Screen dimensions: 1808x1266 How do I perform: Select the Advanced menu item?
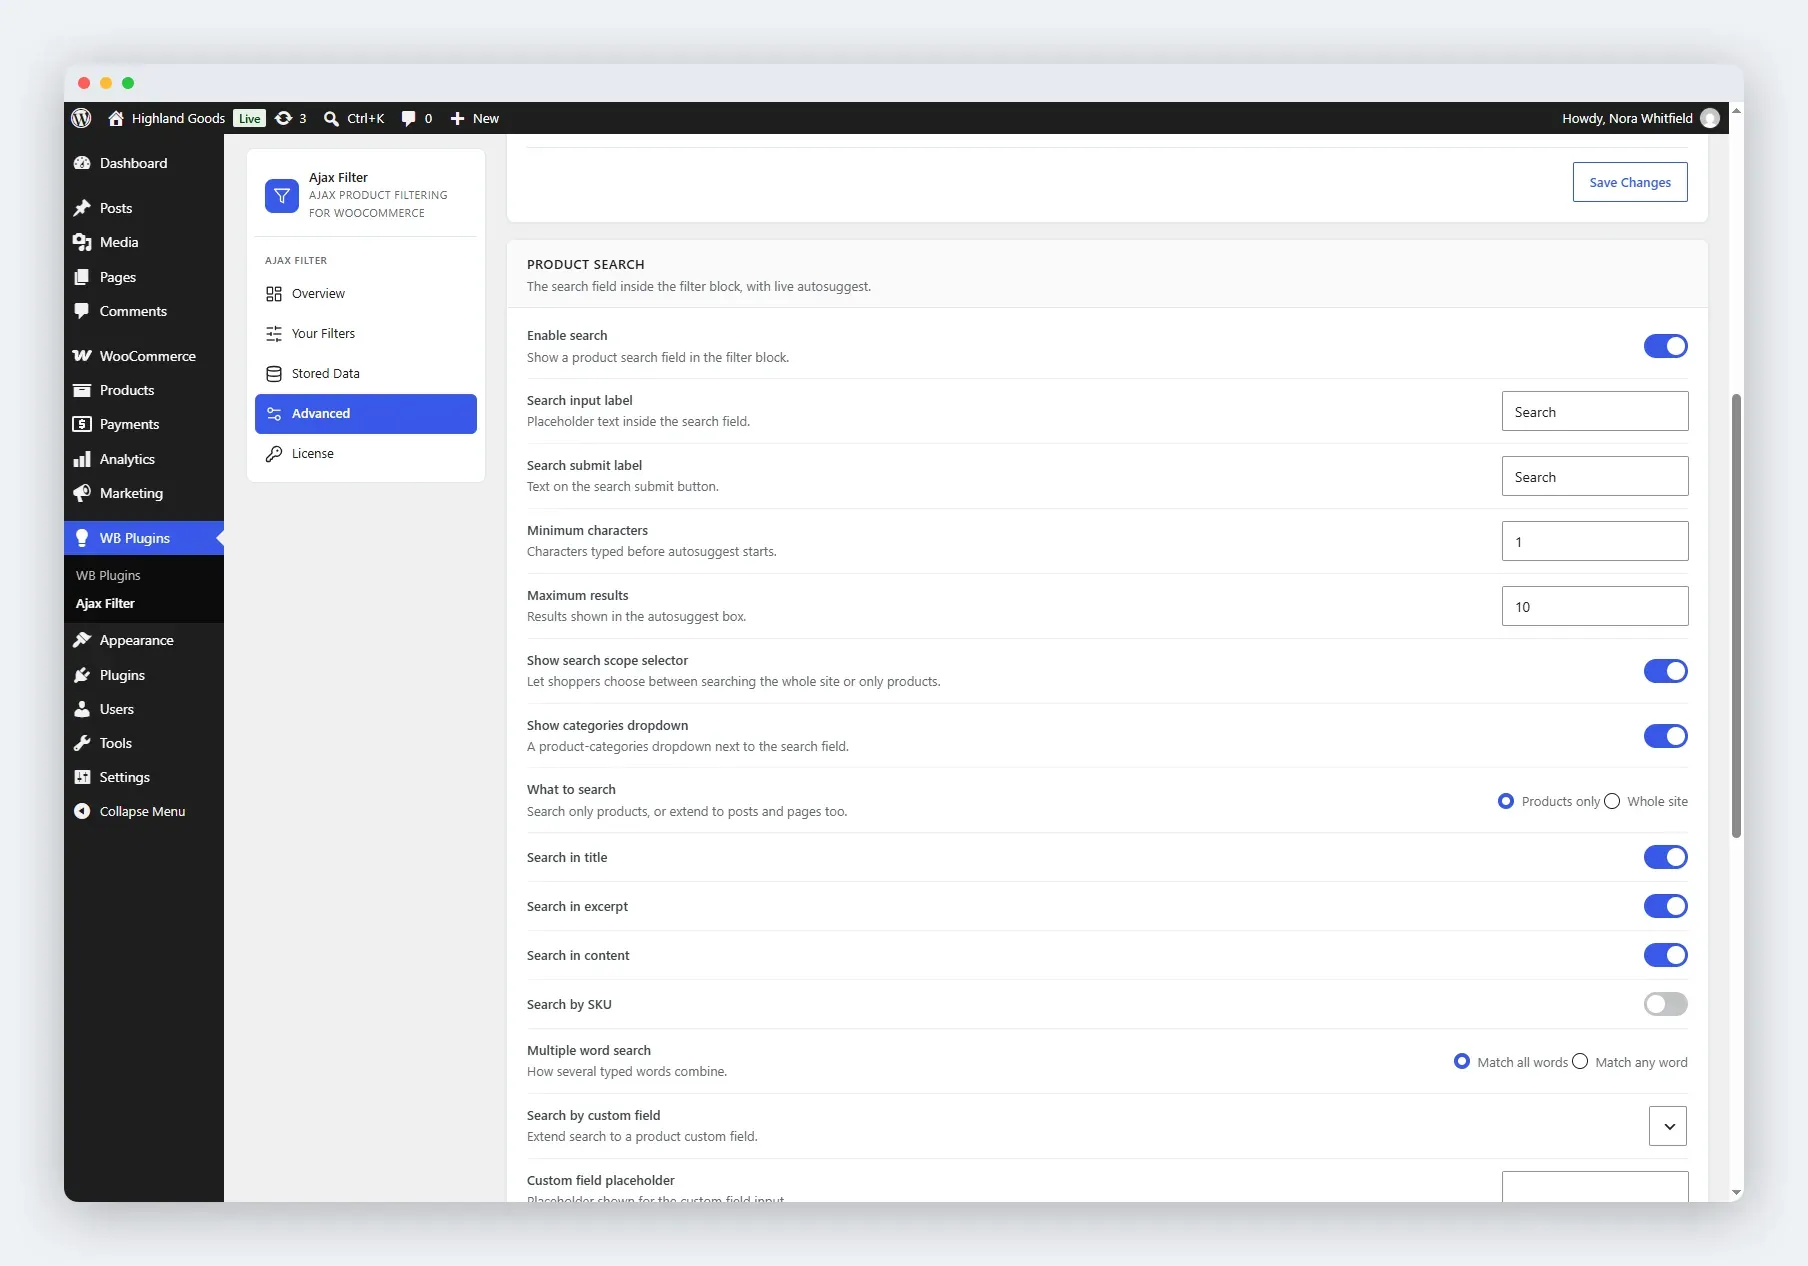[366, 414]
